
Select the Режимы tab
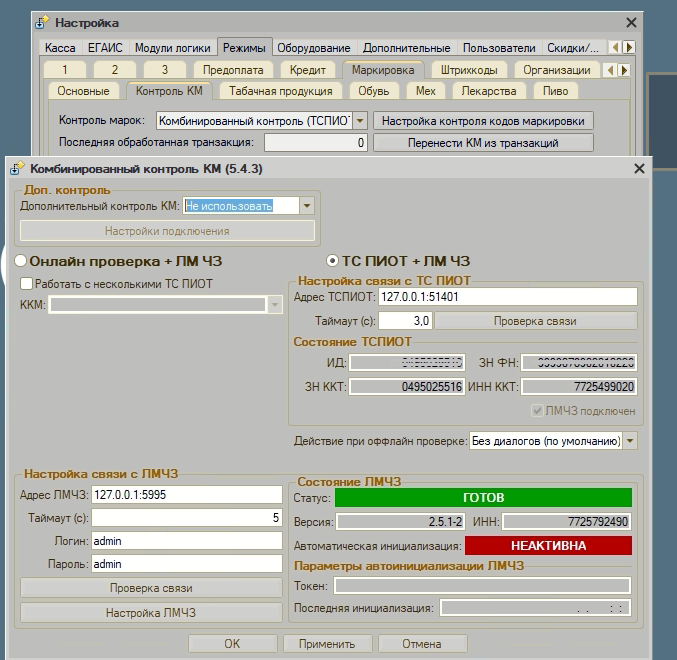click(244, 47)
